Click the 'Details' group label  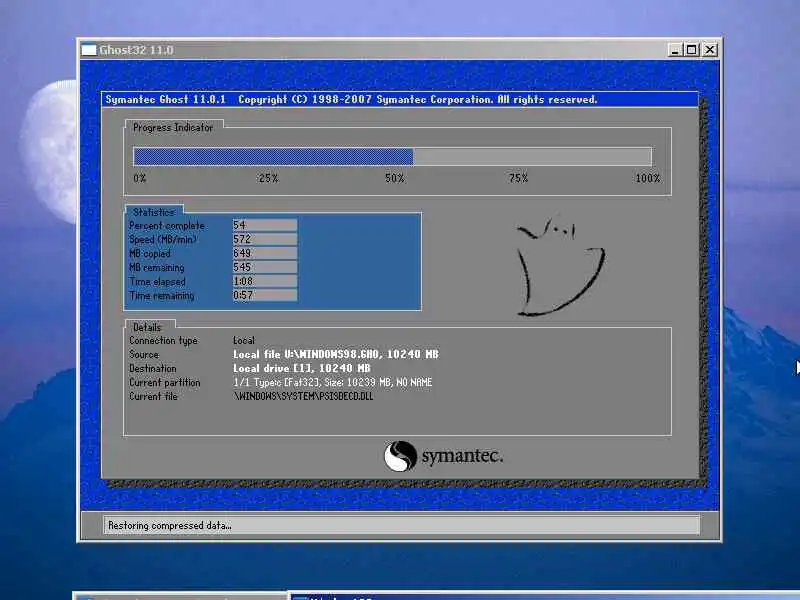(x=147, y=327)
